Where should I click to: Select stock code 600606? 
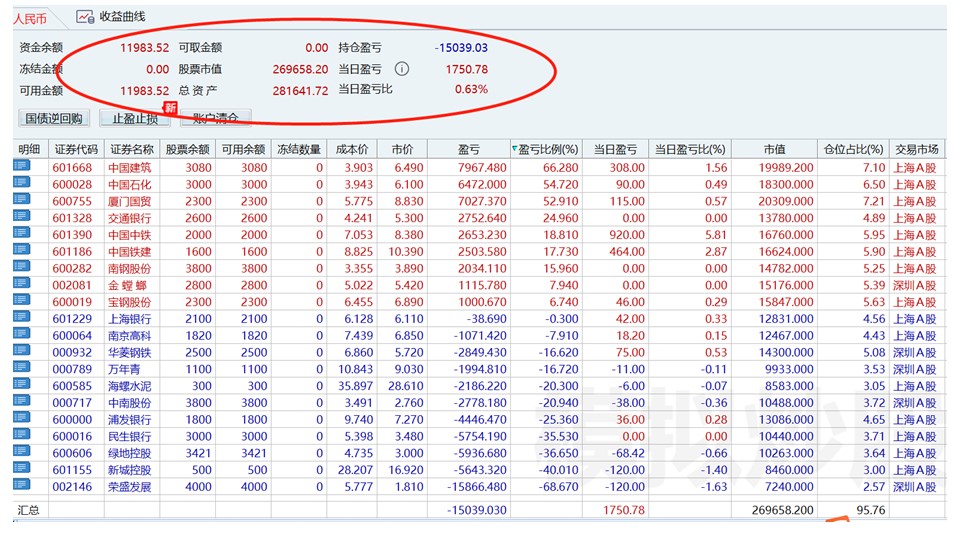tap(72, 453)
